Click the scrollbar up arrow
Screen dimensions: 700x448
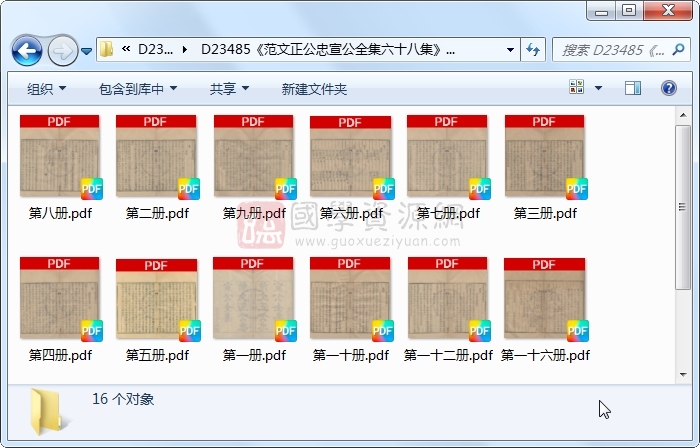(x=683, y=115)
